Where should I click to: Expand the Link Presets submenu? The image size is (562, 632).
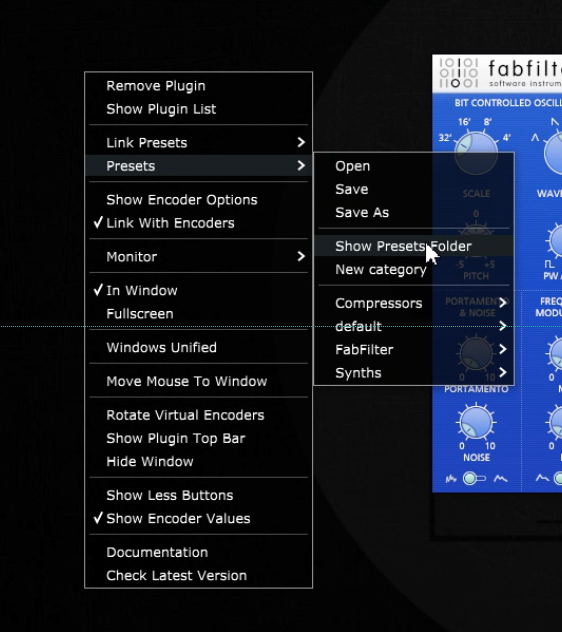[x=198, y=143]
